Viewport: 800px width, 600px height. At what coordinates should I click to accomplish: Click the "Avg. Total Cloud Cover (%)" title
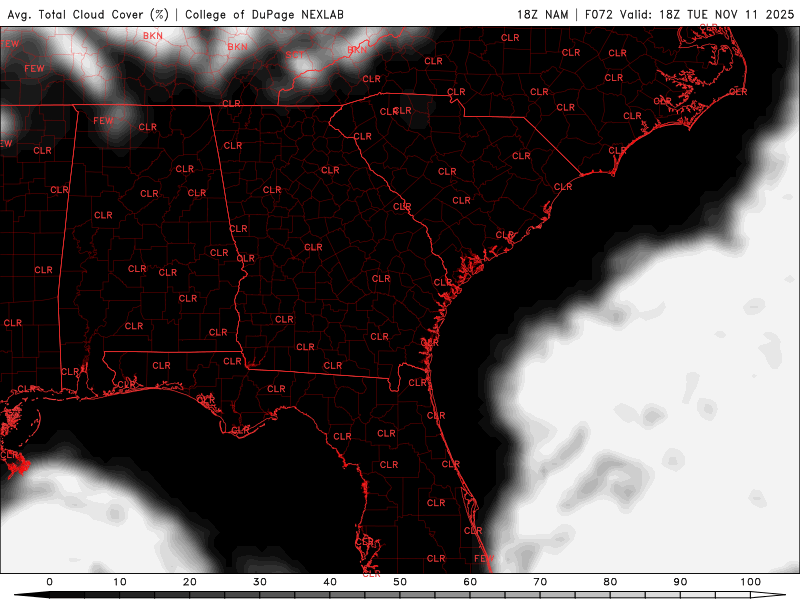point(88,14)
